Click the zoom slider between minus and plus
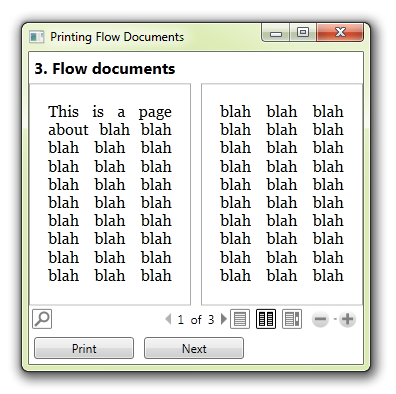 tap(335, 319)
